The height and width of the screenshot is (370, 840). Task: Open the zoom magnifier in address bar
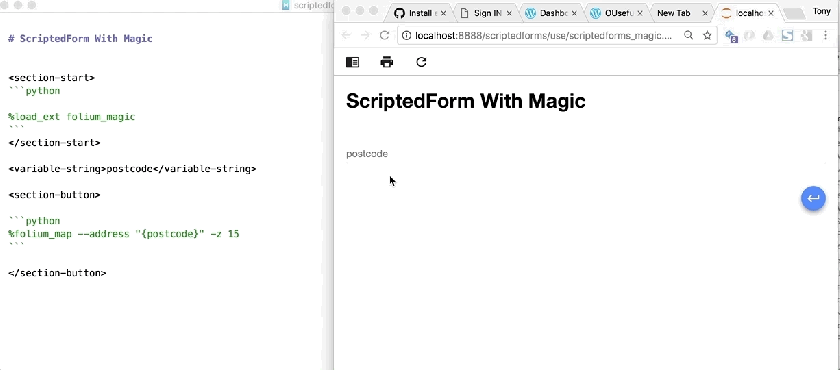688,35
